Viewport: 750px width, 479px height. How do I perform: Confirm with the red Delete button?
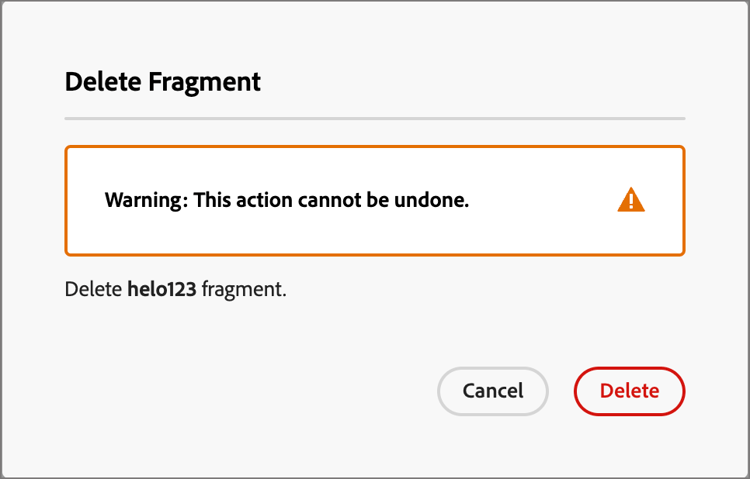click(629, 391)
